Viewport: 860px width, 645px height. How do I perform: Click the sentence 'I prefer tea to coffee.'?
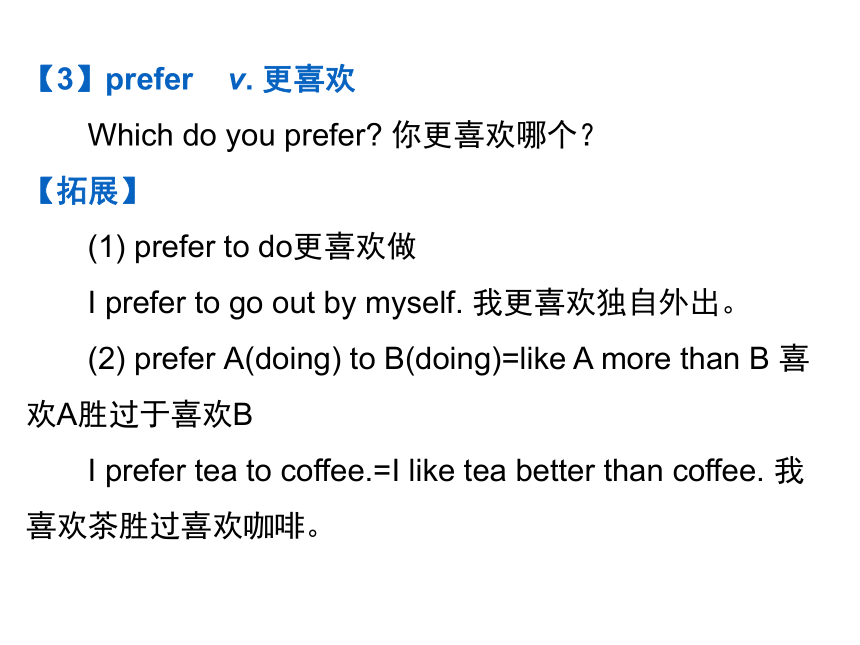pyautogui.click(x=231, y=471)
